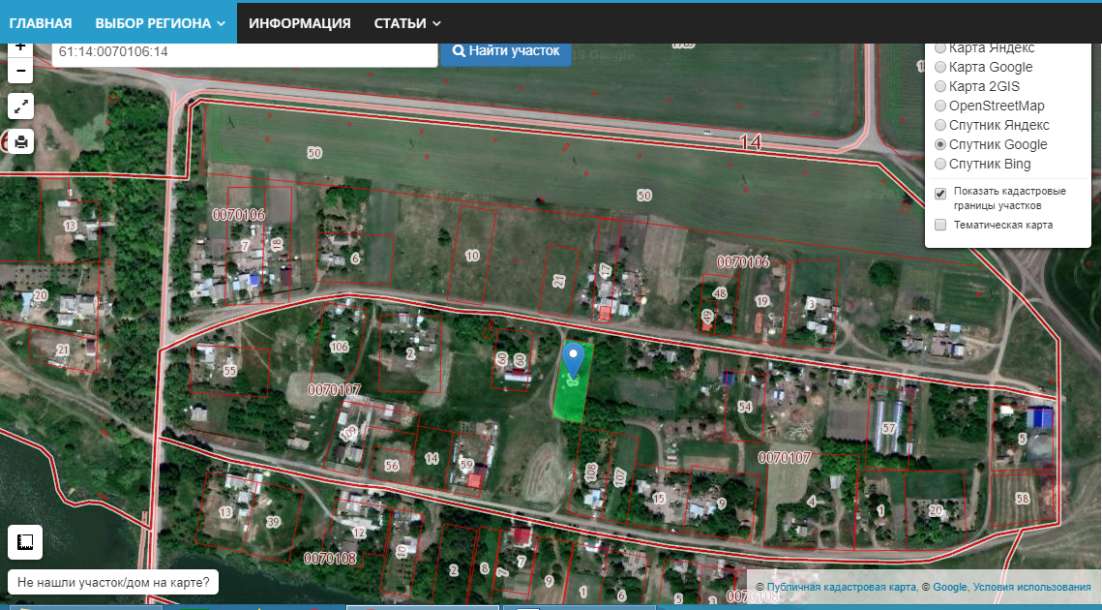Zoom in on the map
The width and height of the screenshot is (1102, 610).
21,48
